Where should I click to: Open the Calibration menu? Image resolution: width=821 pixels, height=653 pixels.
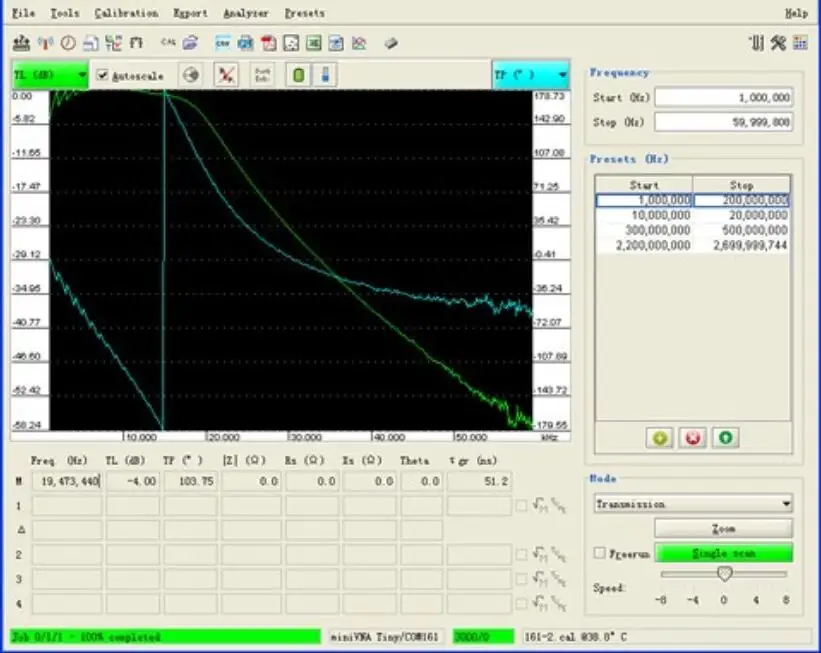point(126,13)
